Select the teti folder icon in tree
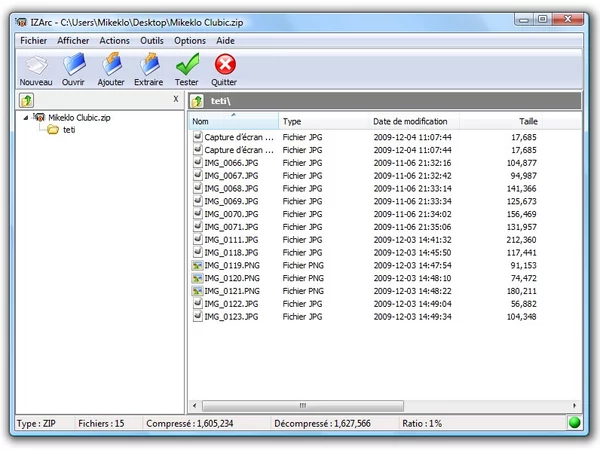600x450 pixels. point(53,130)
